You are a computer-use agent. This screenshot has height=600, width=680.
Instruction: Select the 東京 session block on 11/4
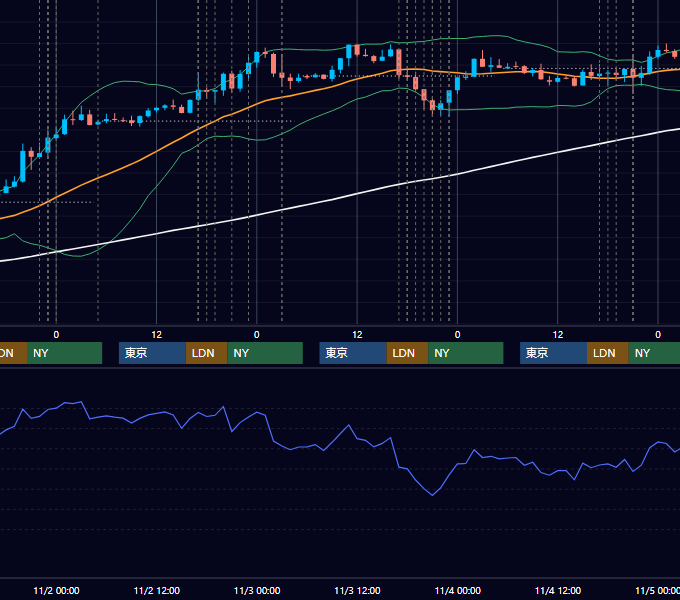coord(553,353)
